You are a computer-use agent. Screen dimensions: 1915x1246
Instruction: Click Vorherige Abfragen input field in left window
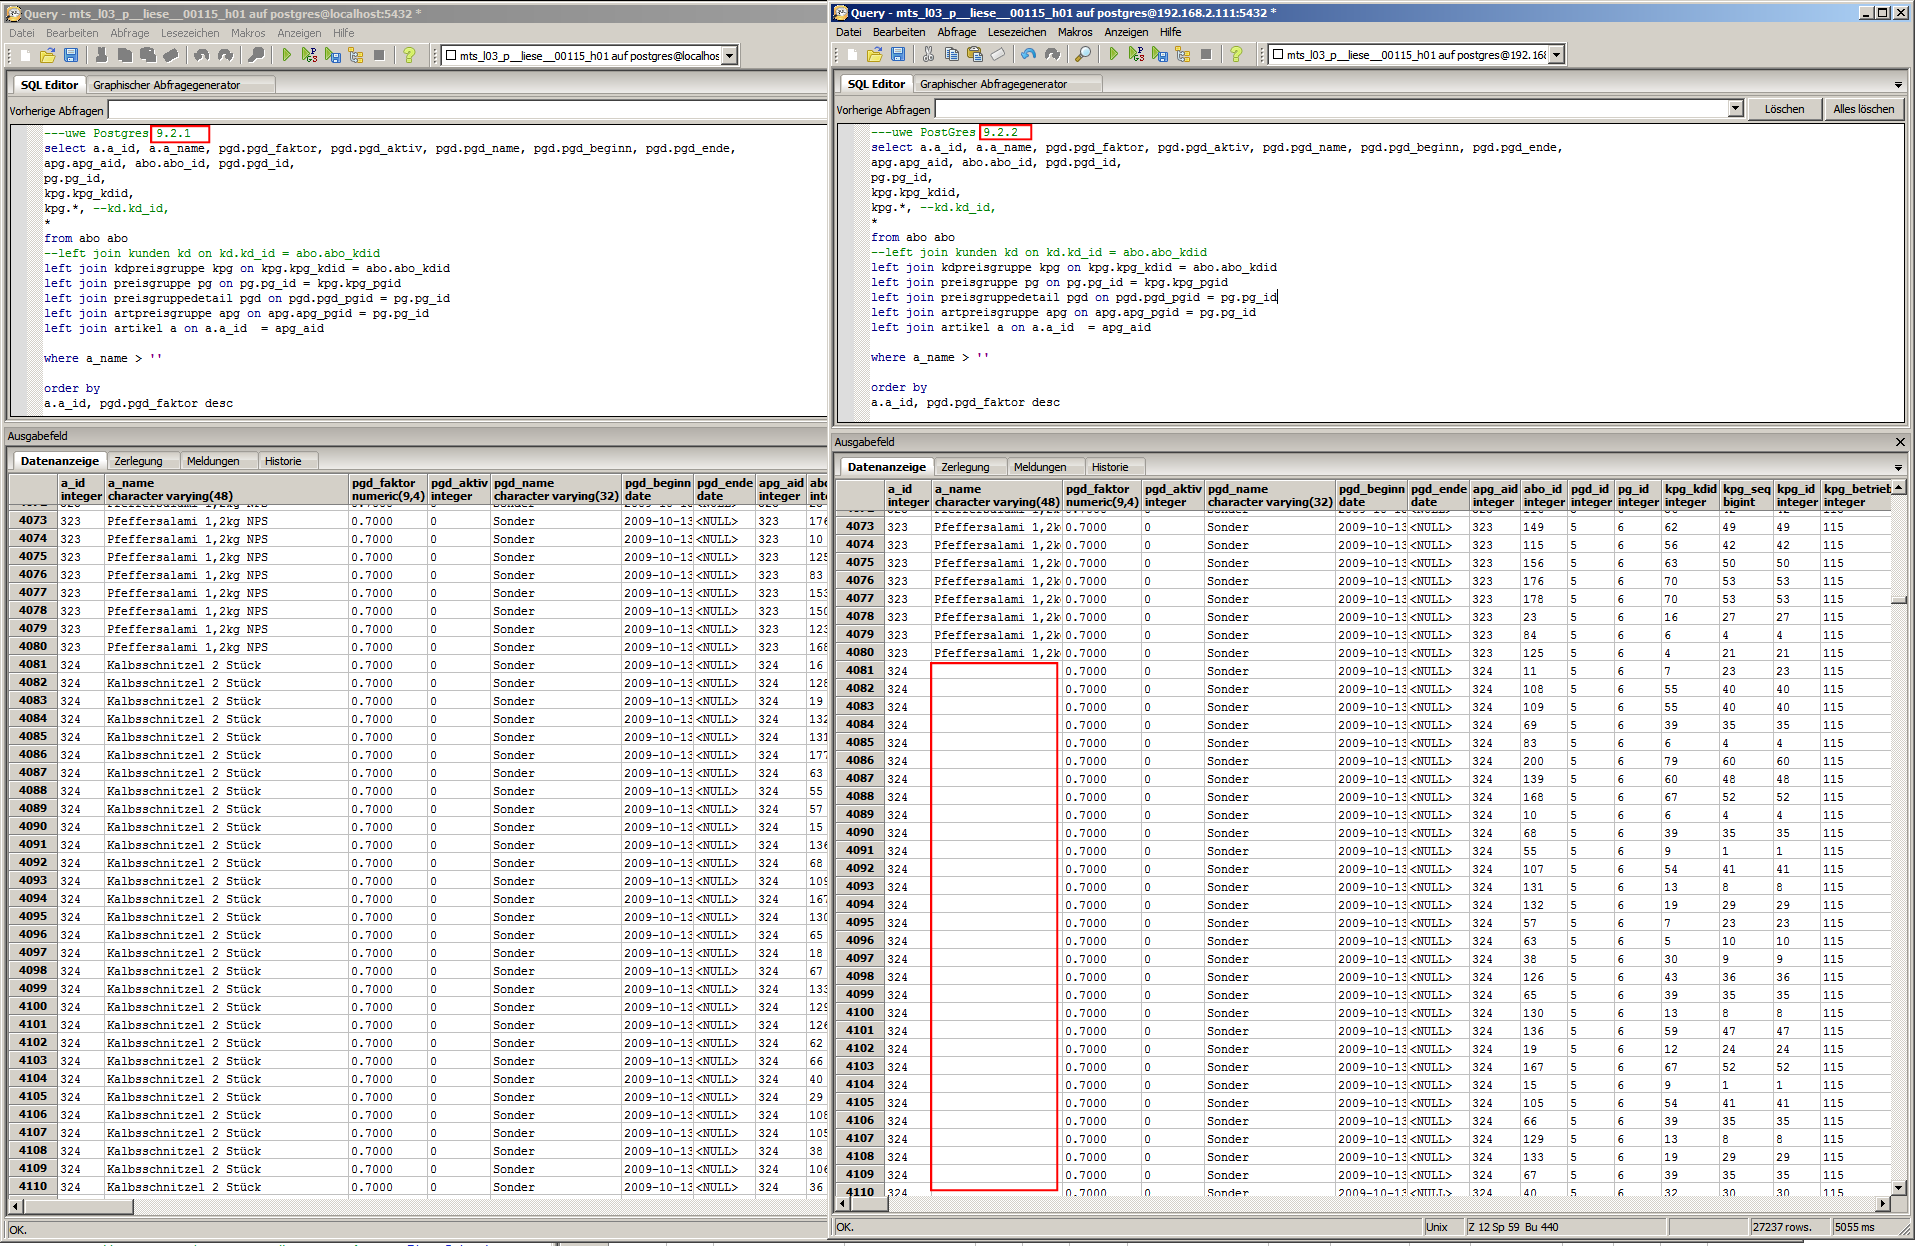tap(465, 110)
